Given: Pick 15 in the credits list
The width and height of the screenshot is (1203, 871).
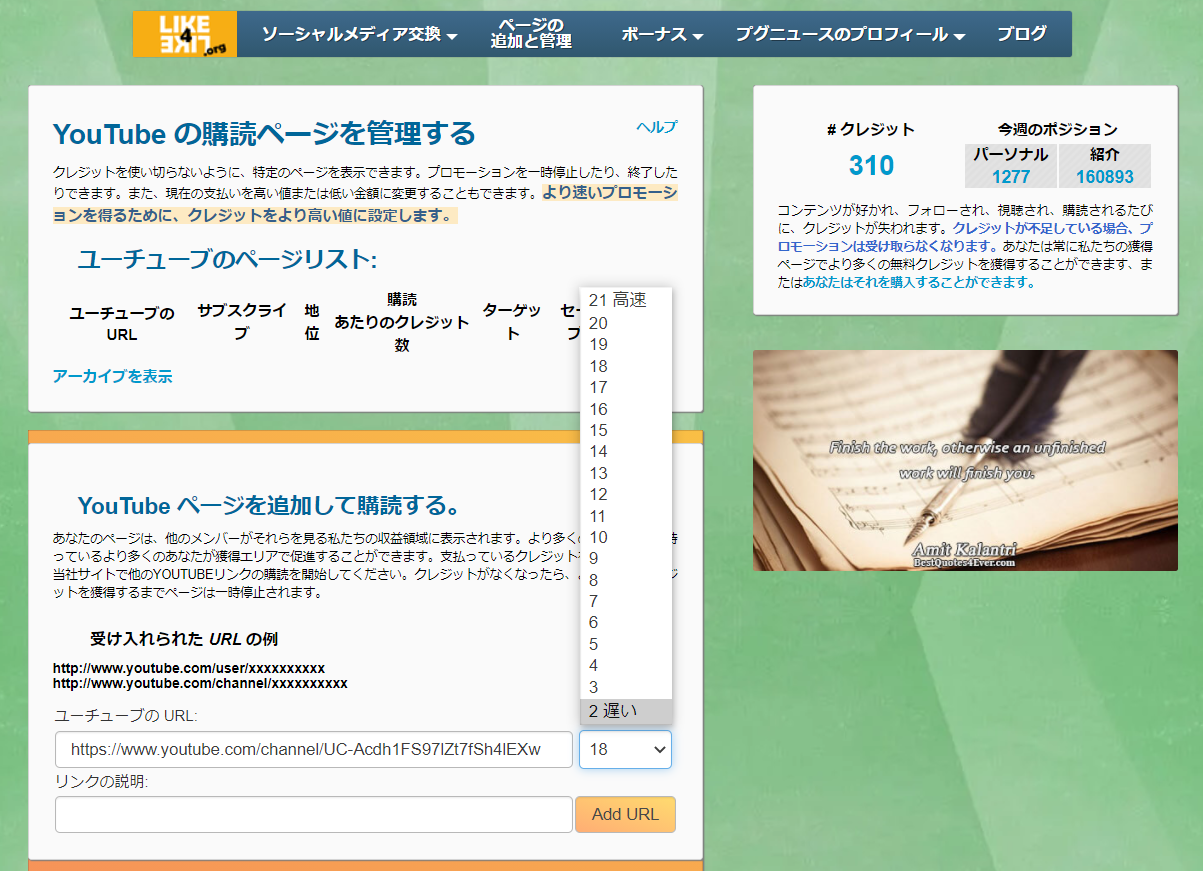Looking at the screenshot, I should tap(626, 431).
